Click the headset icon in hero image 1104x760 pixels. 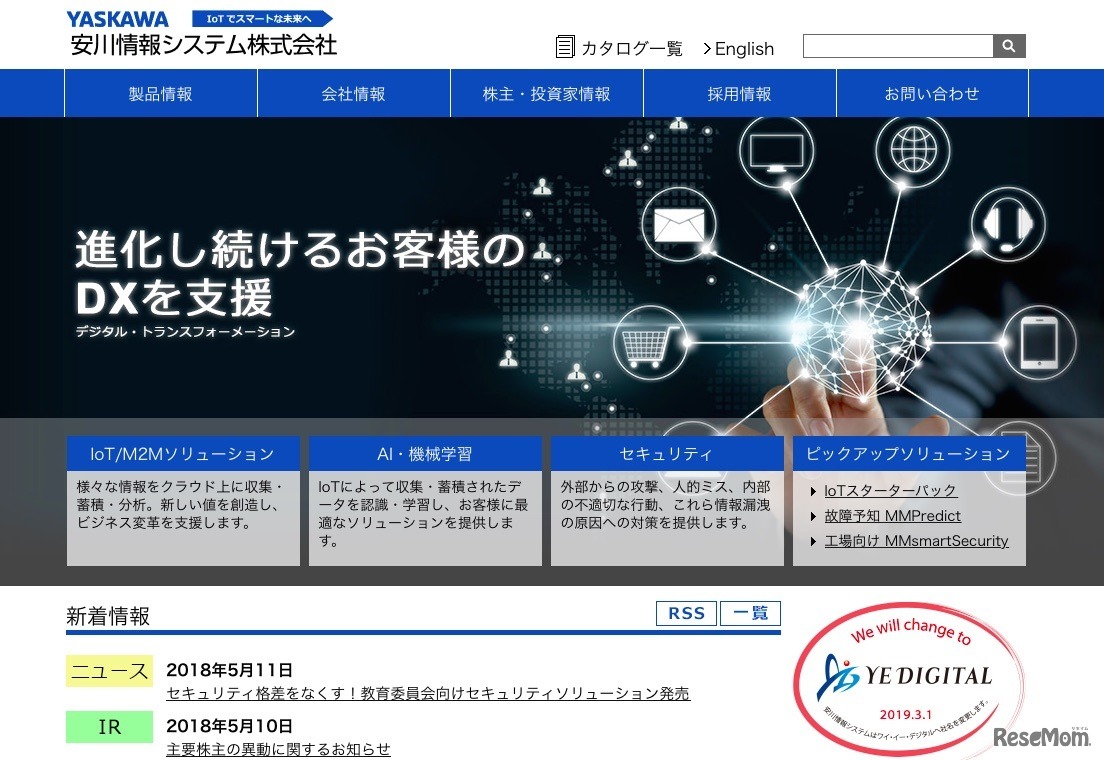pyautogui.click(x=1008, y=224)
